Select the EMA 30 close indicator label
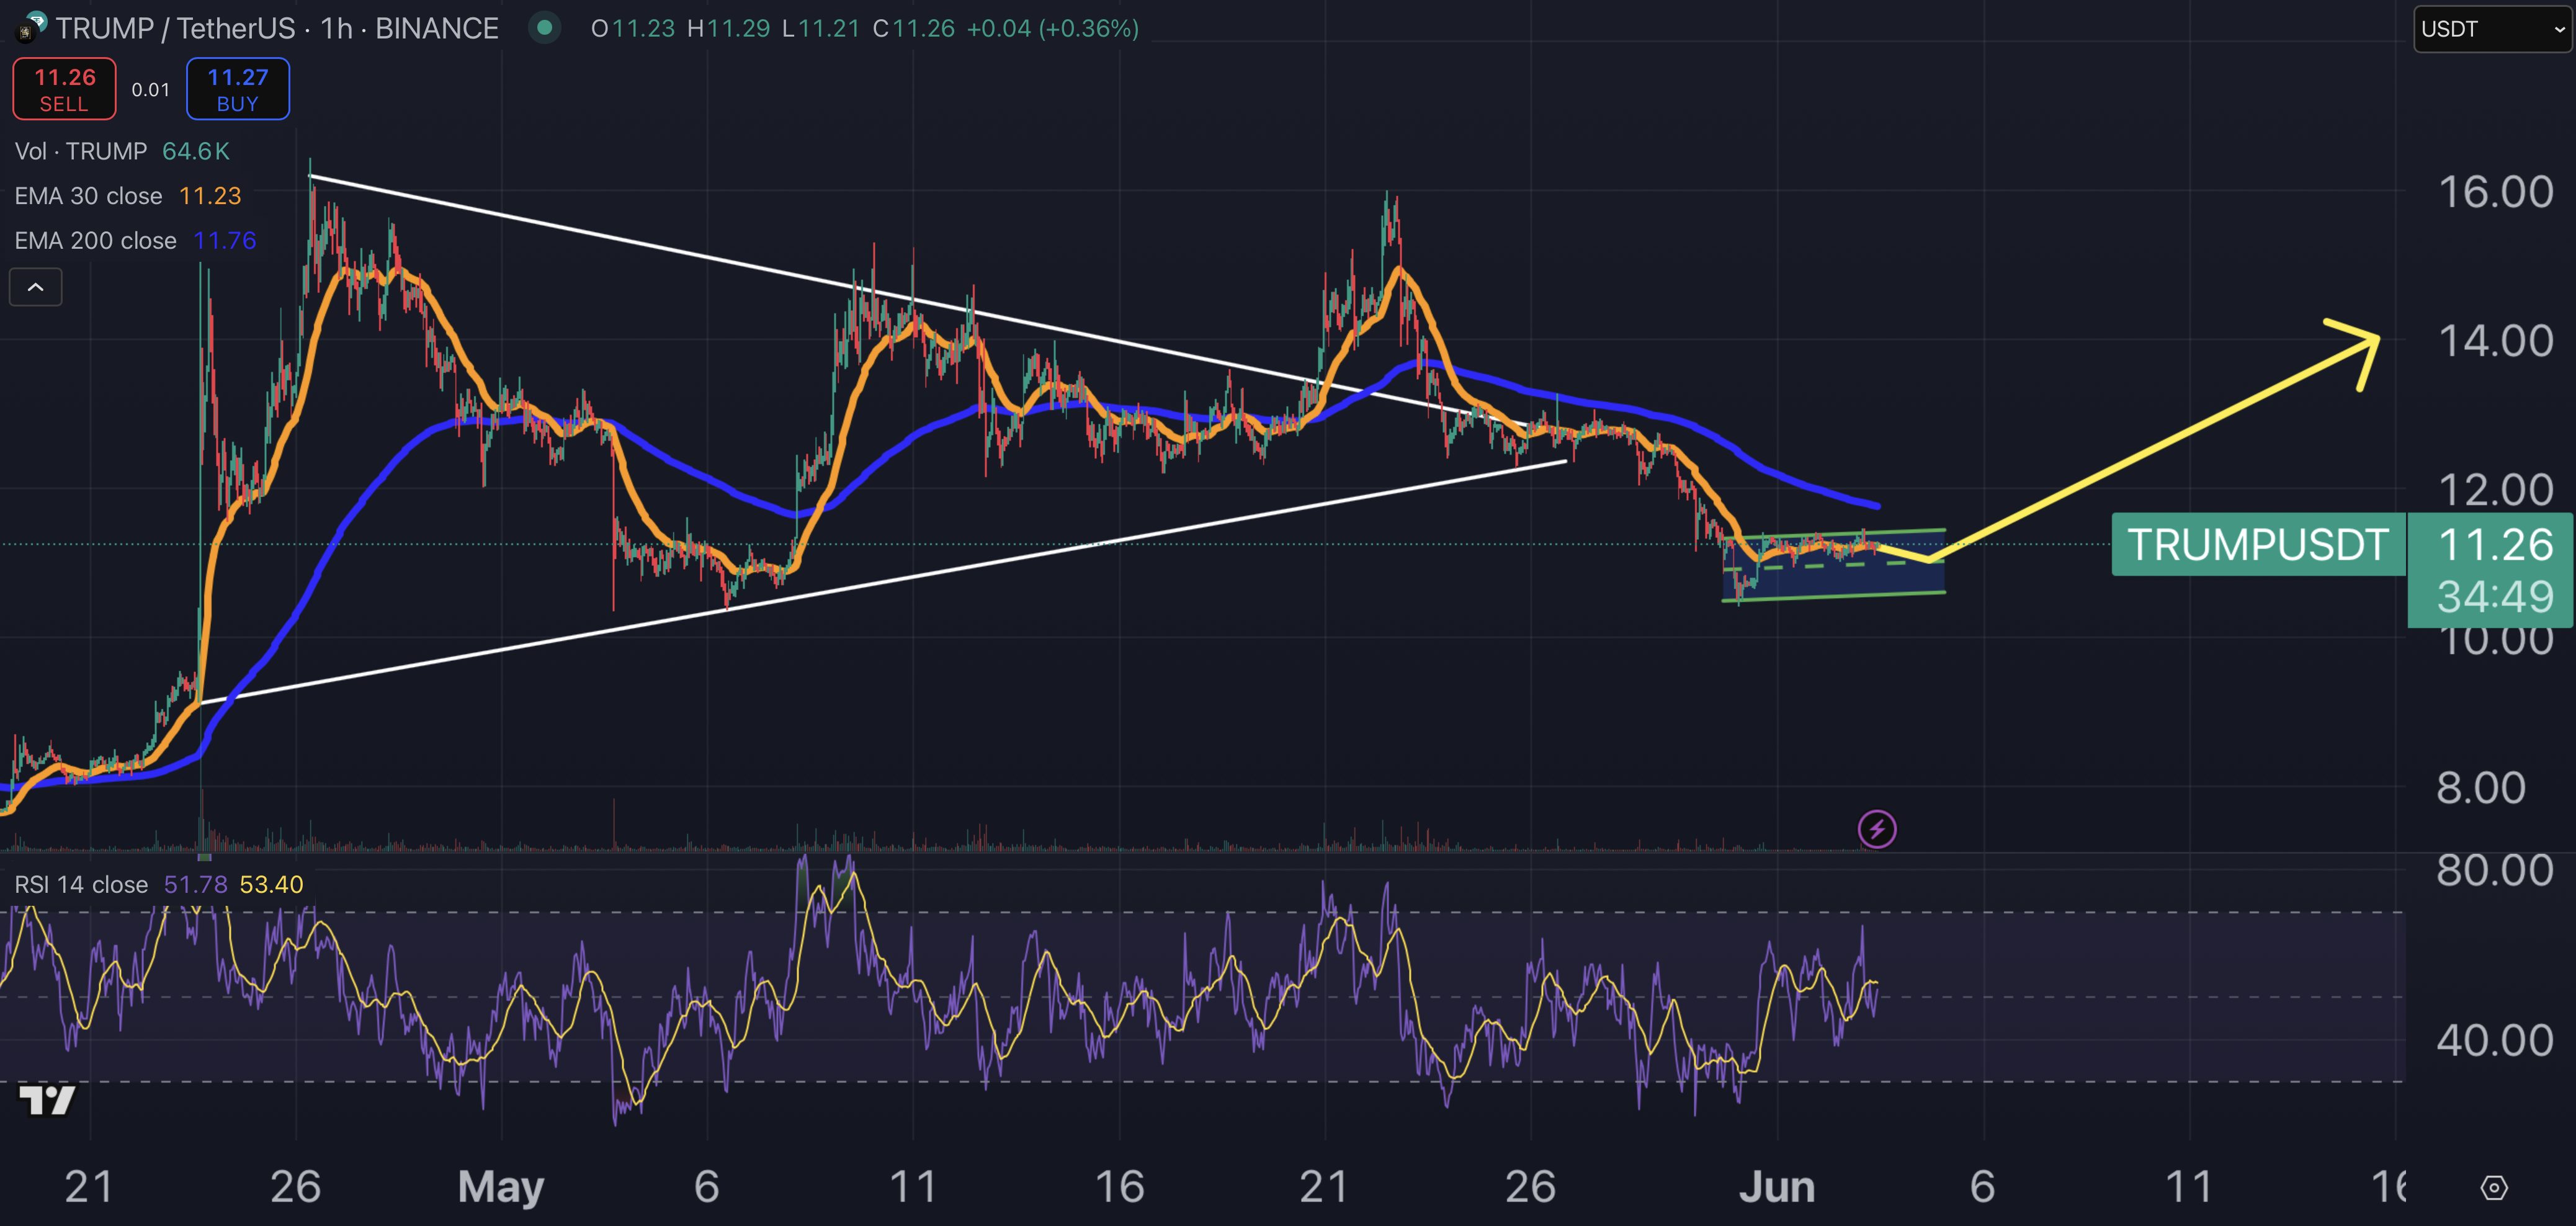The height and width of the screenshot is (1226, 2576). click(x=88, y=196)
